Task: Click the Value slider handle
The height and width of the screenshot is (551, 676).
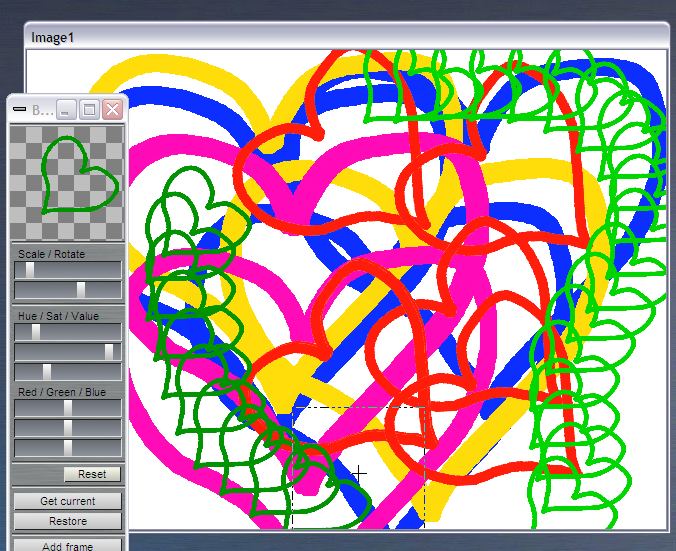Action: pyautogui.click(x=46, y=372)
